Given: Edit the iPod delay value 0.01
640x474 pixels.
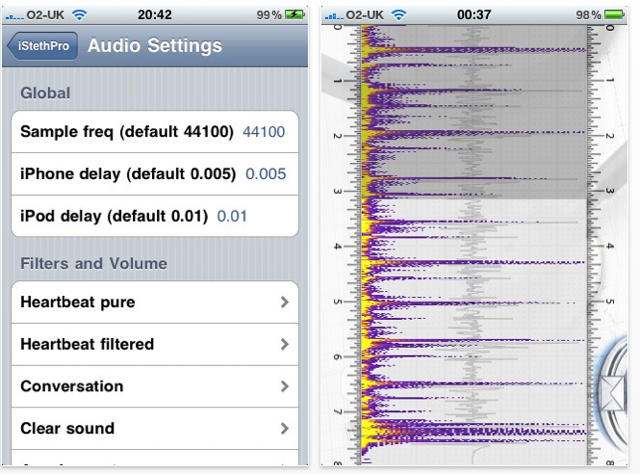Looking at the screenshot, I should (x=232, y=216).
